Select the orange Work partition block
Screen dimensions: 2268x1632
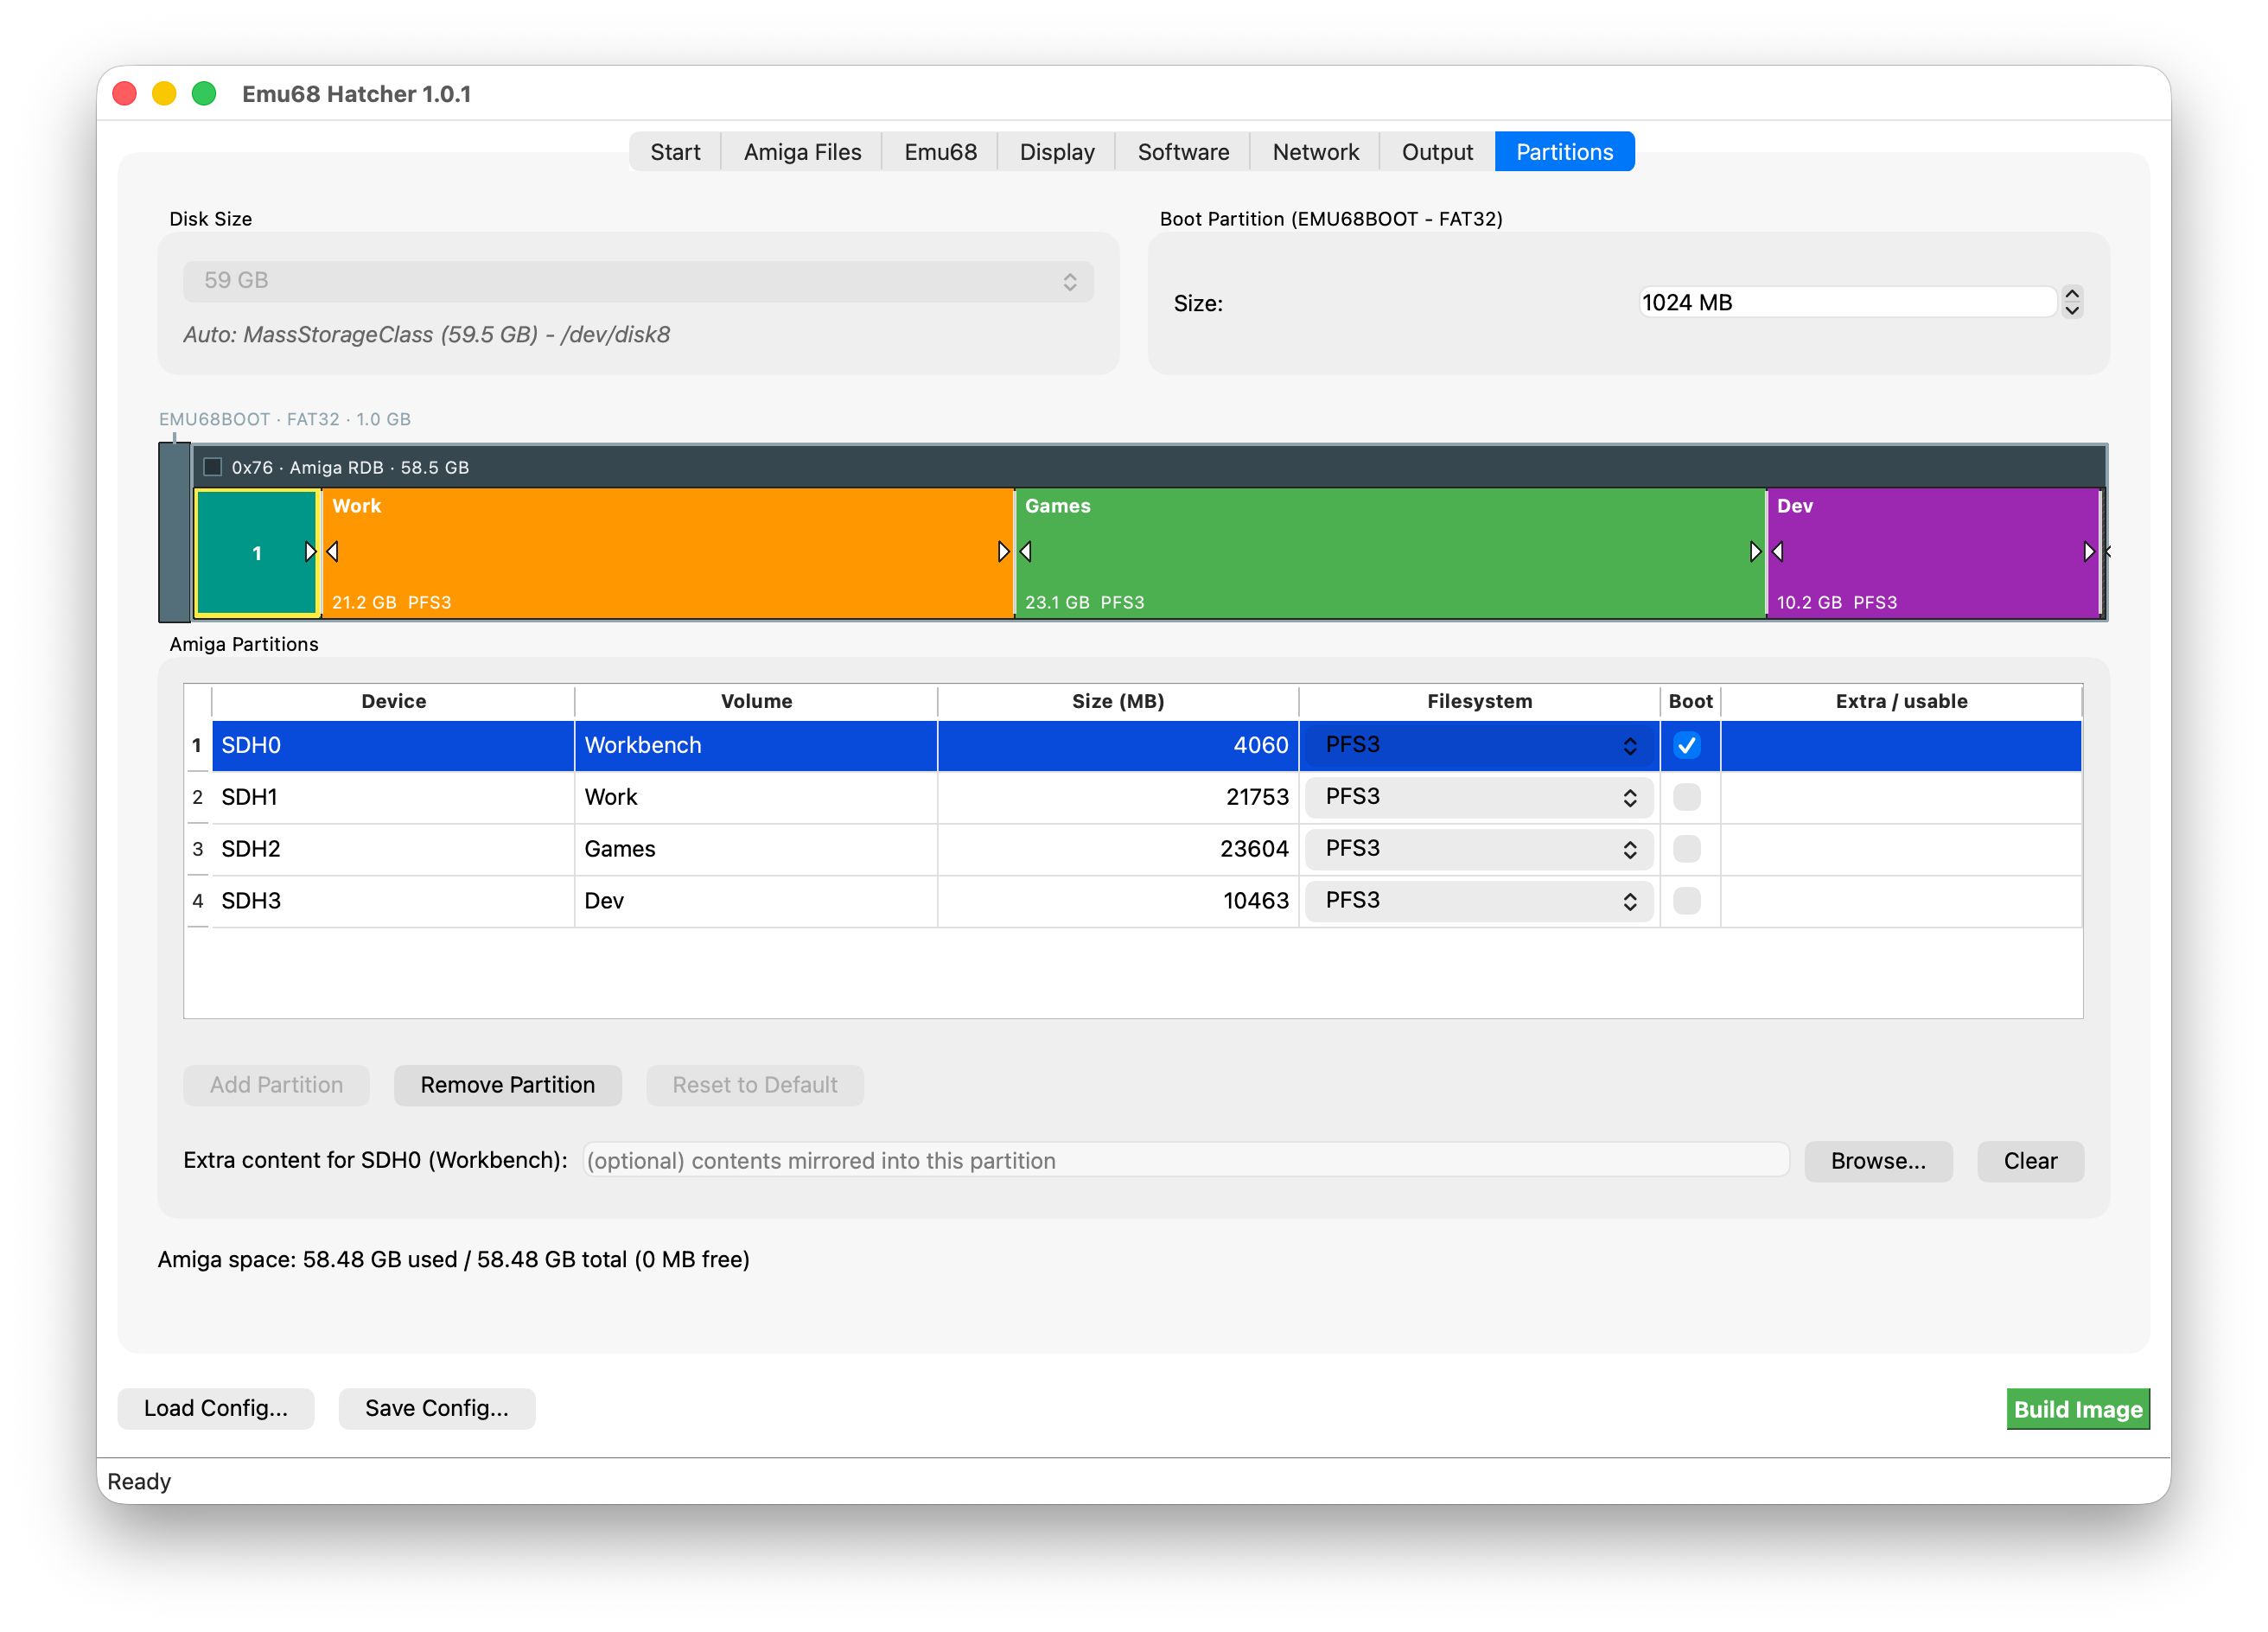pos(667,552)
